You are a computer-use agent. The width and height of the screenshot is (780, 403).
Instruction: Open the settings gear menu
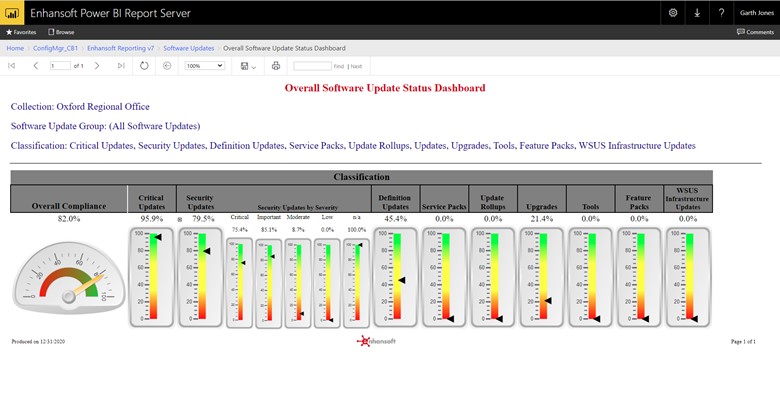[672, 12]
